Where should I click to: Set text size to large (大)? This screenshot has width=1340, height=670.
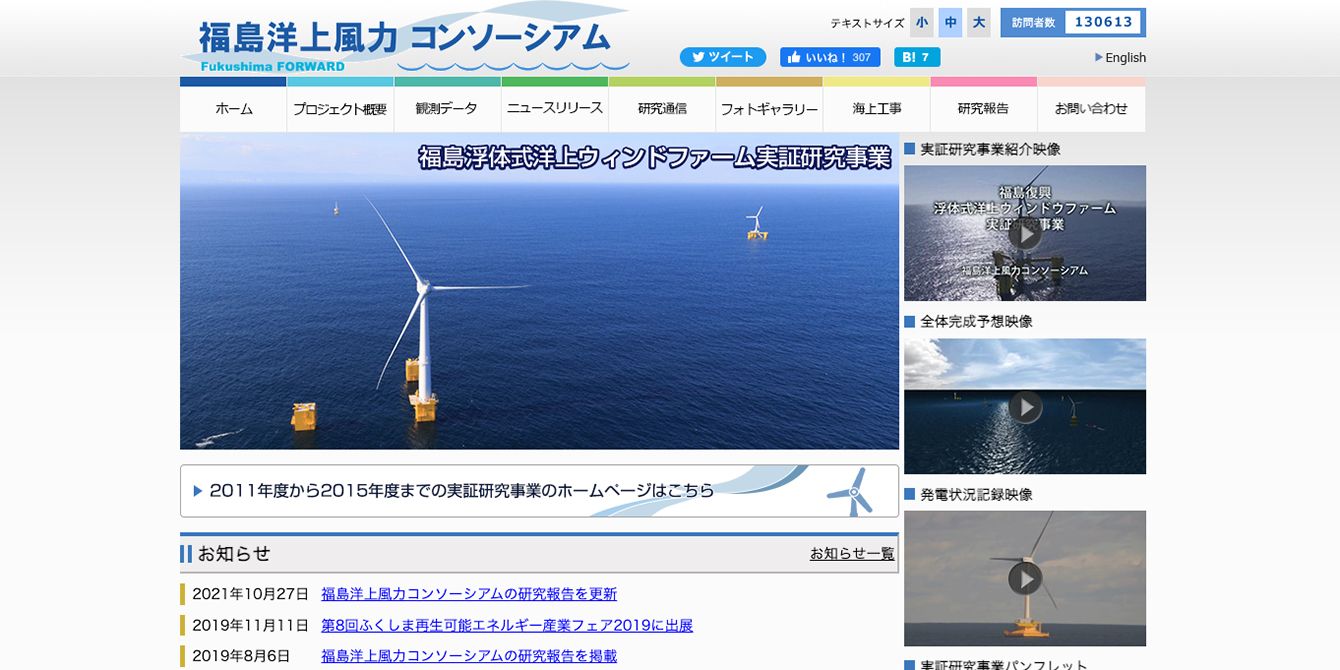(x=978, y=22)
